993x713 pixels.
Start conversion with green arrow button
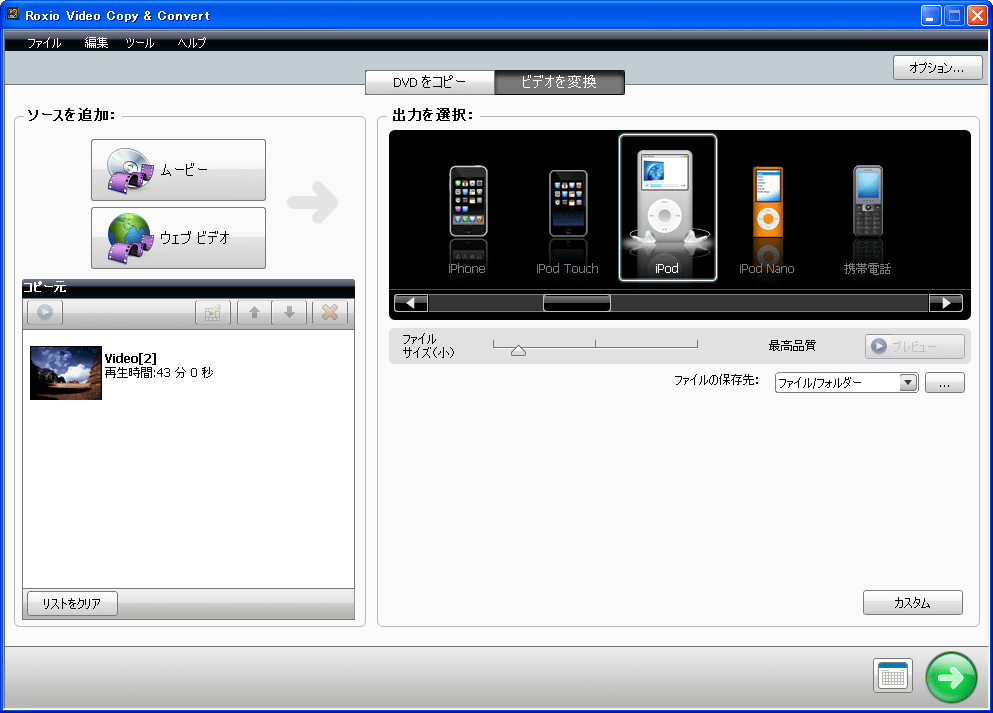click(x=951, y=678)
